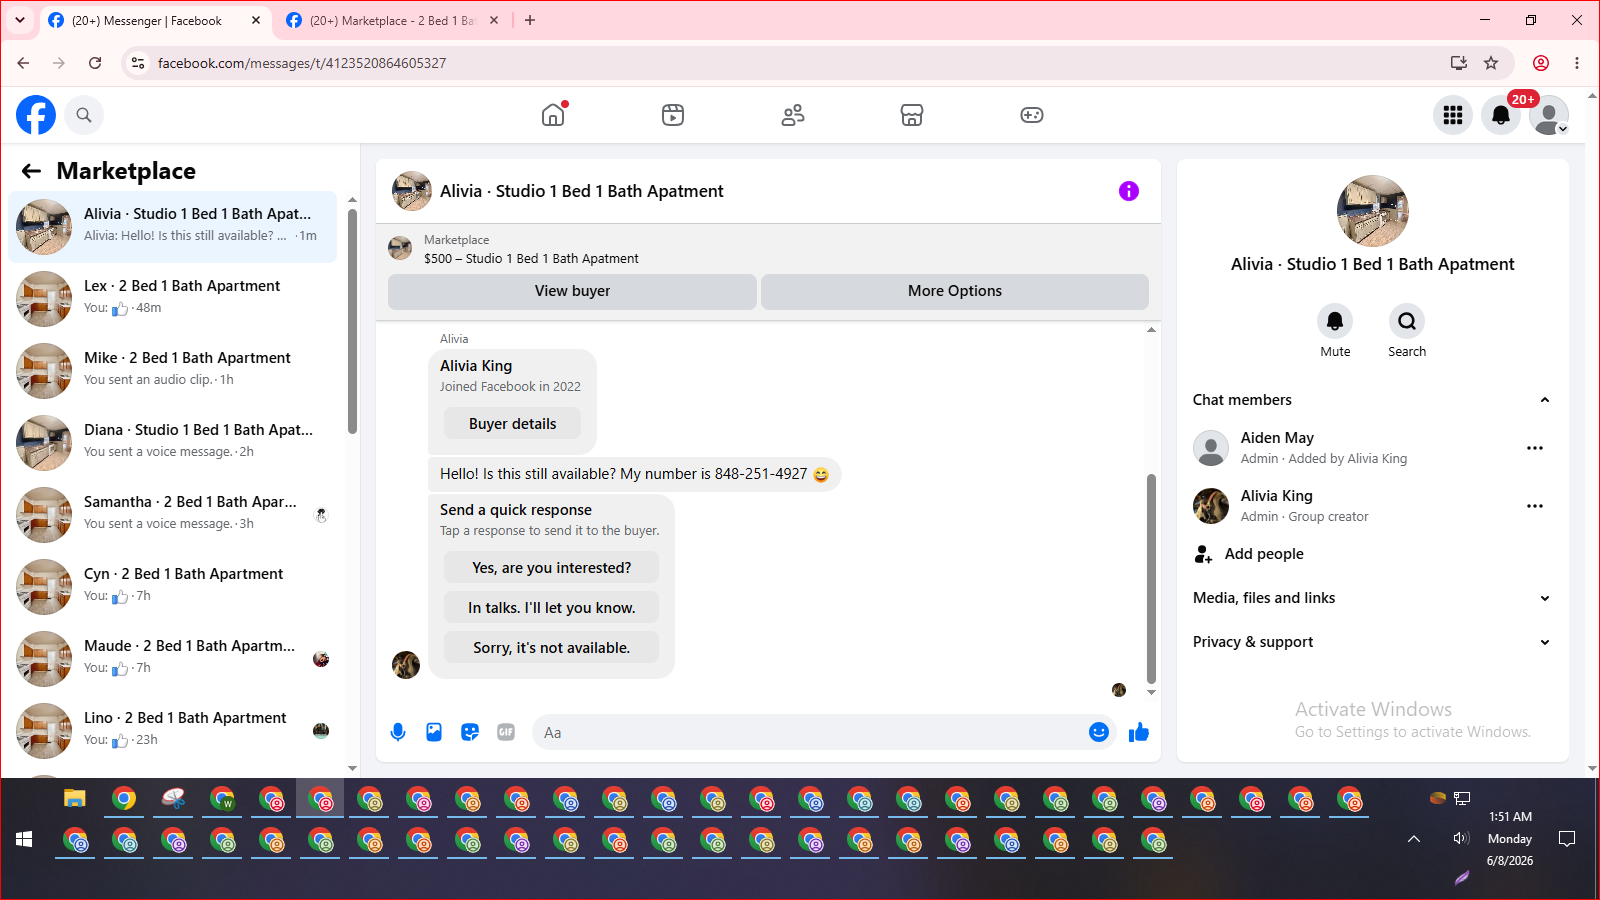
Task: Open the taskbar volume control
Action: 1461,839
